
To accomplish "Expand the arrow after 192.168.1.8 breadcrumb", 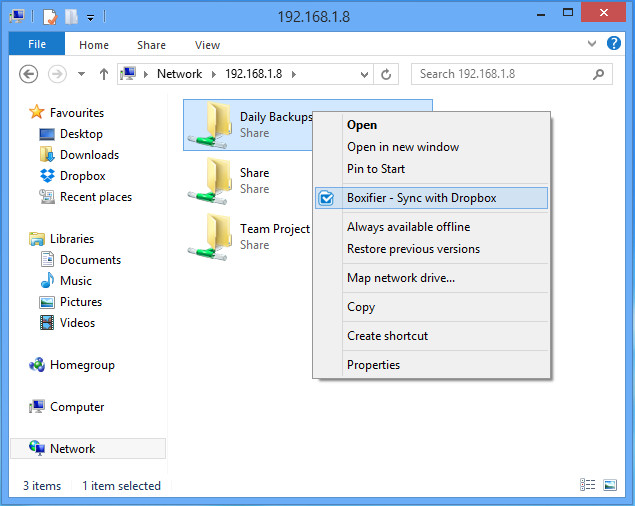I will point(294,74).
